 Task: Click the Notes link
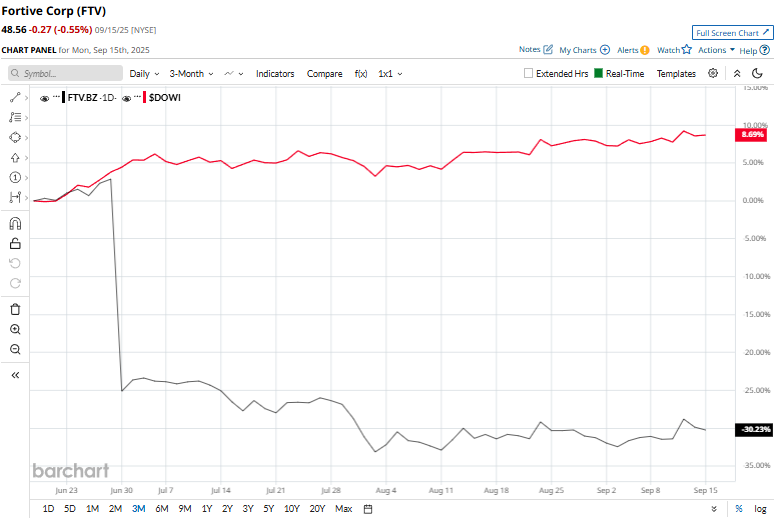[x=530, y=49]
